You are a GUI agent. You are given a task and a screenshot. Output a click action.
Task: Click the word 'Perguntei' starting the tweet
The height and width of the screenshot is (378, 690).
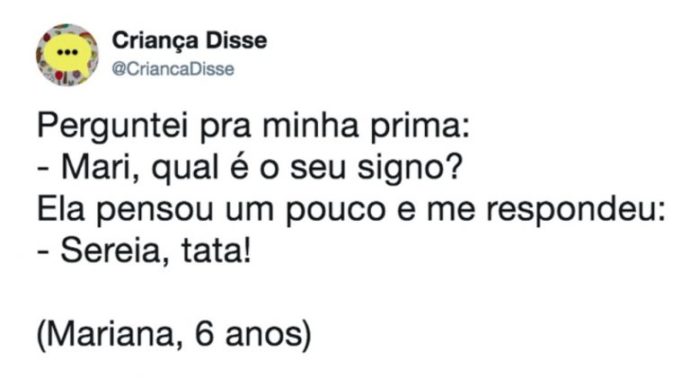(113, 127)
